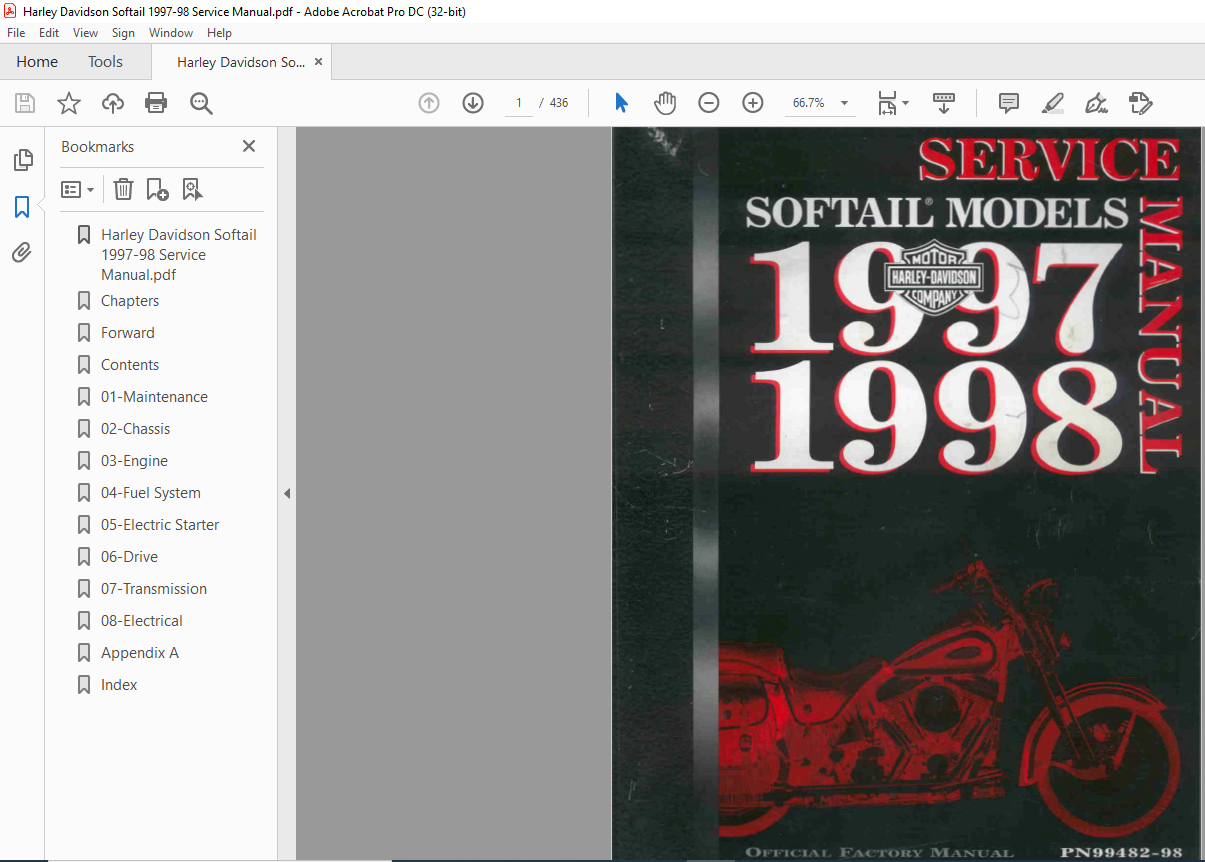This screenshot has height=862, width=1205.
Task: Open the Bookmarks side panel icon
Action: click(22, 207)
